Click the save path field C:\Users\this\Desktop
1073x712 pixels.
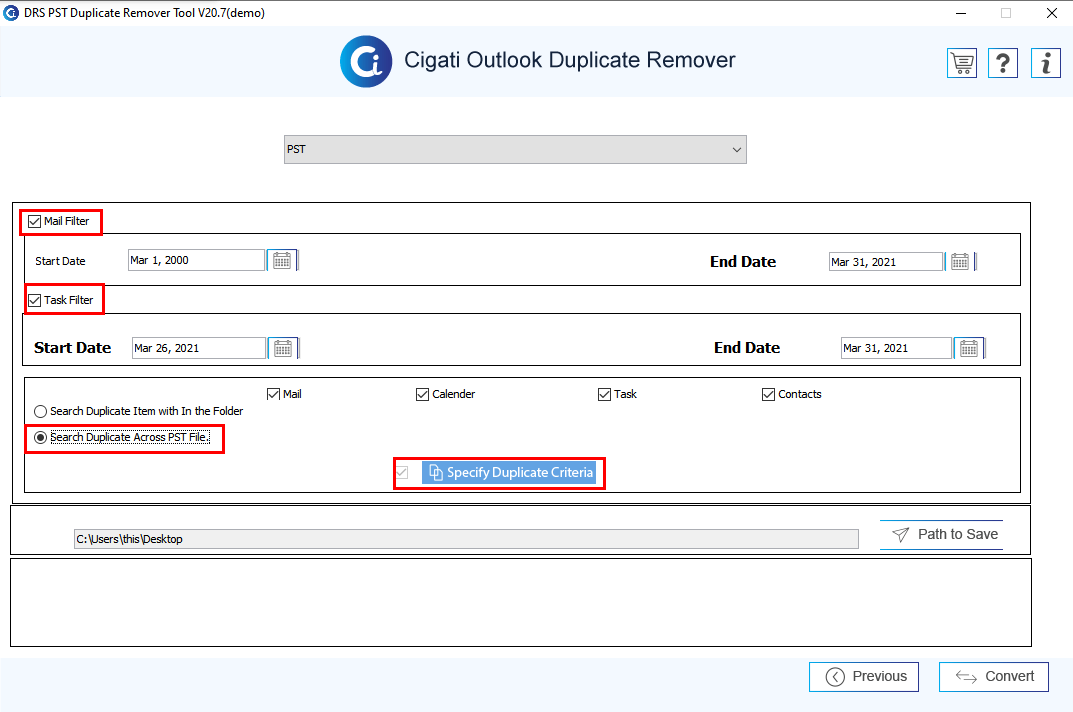pyautogui.click(x=466, y=539)
